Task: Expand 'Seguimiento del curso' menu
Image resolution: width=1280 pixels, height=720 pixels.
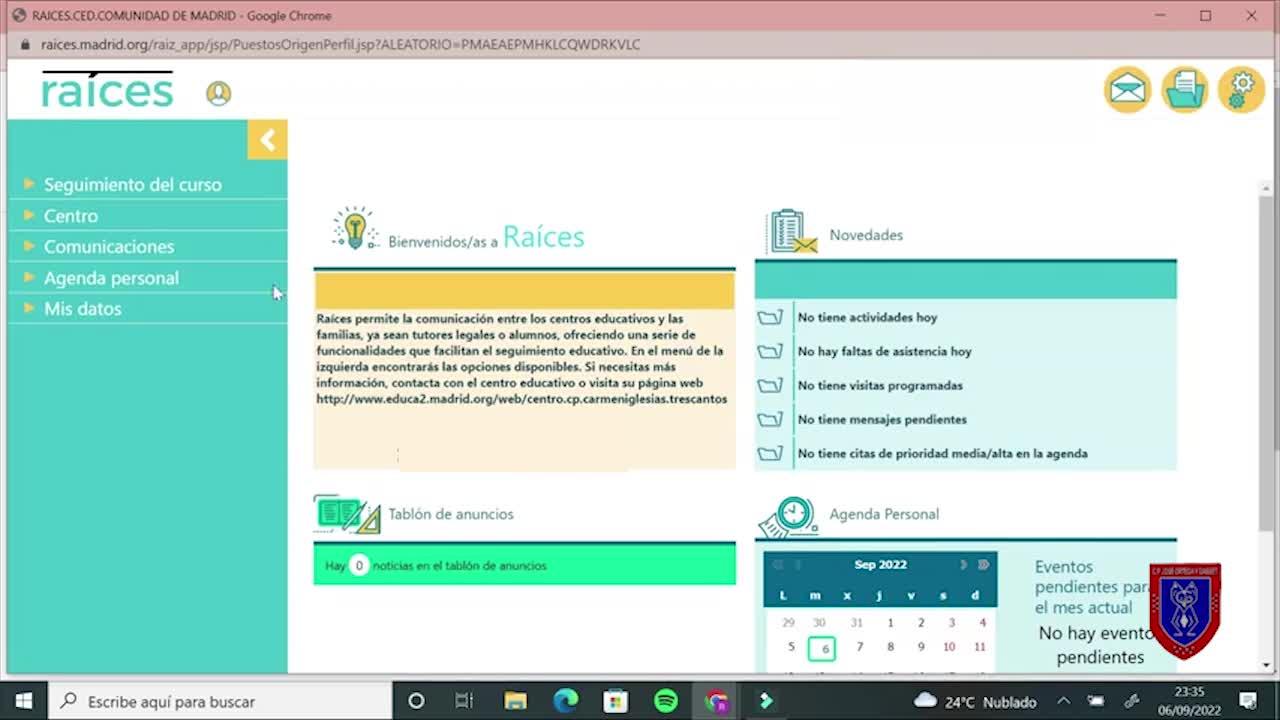Action: click(x=132, y=185)
